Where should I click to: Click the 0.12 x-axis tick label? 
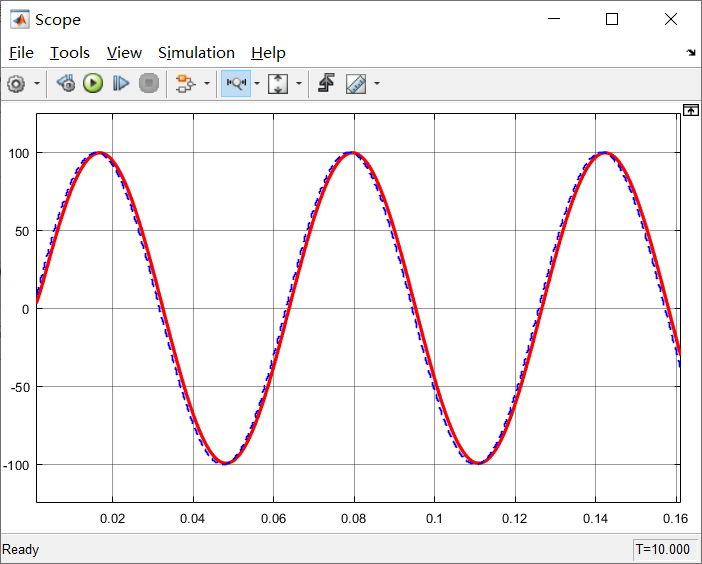coord(515,519)
